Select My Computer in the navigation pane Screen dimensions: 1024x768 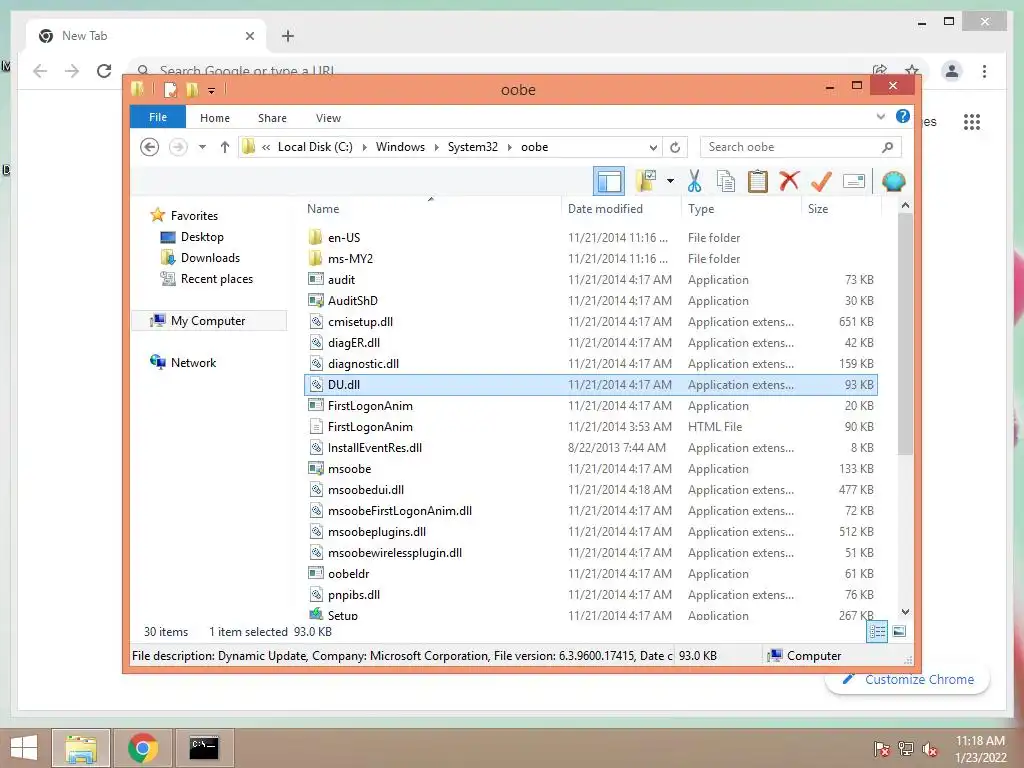(x=208, y=321)
